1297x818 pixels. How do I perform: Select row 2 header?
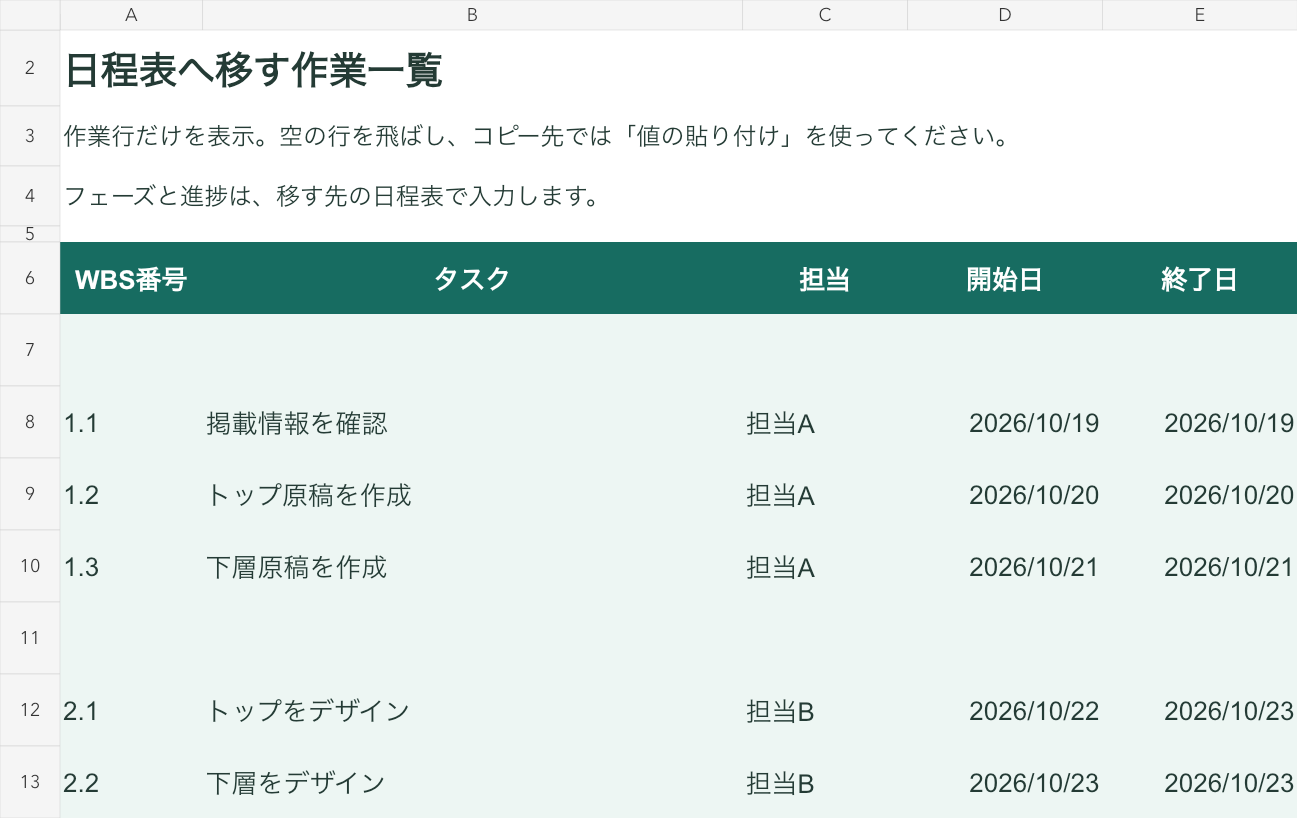coord(30,68)
